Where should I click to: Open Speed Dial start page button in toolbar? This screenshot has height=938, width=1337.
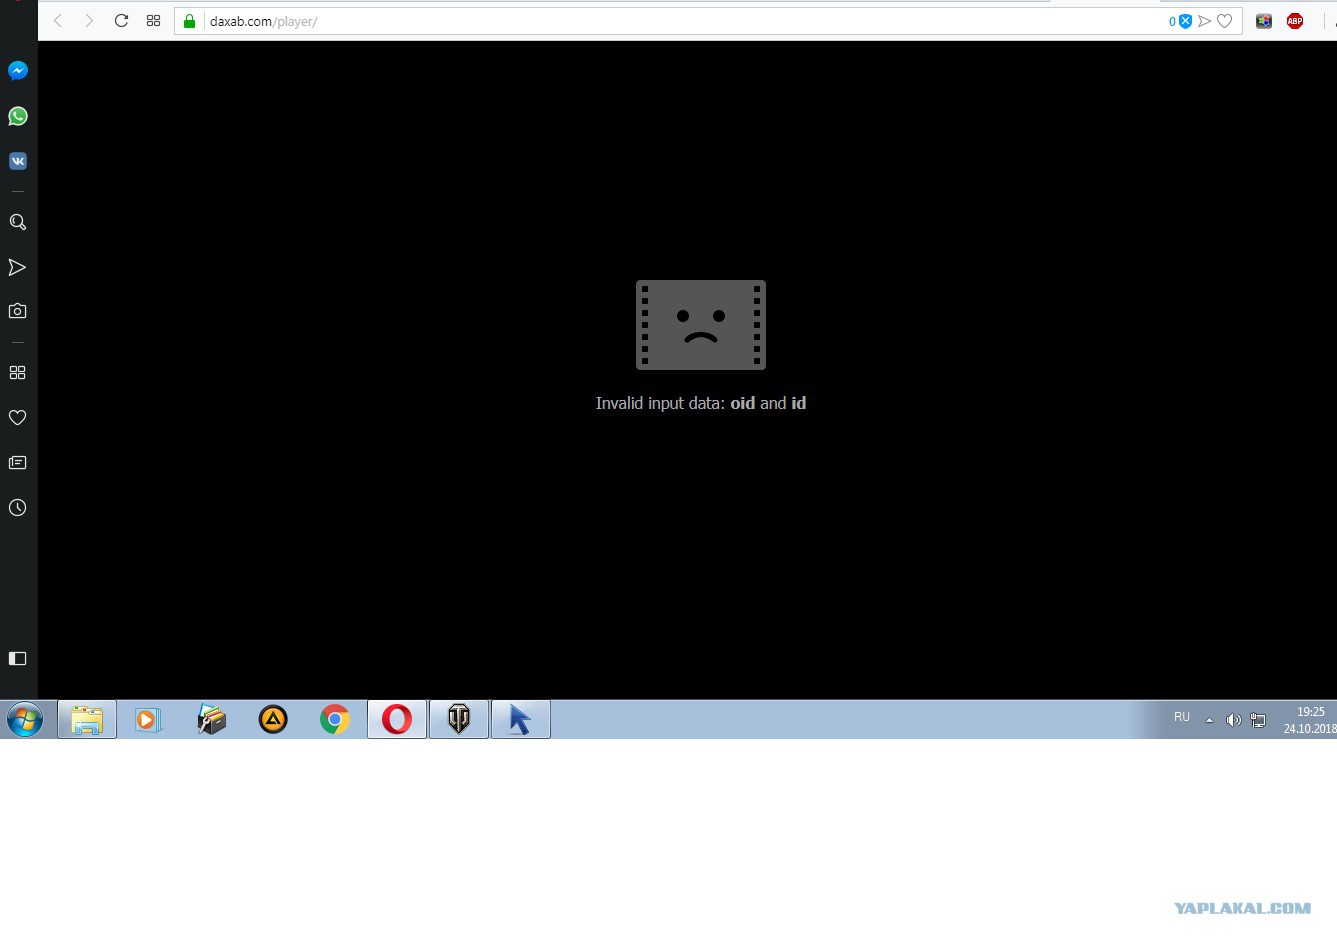pyautogui.click(x=153, y=21)
